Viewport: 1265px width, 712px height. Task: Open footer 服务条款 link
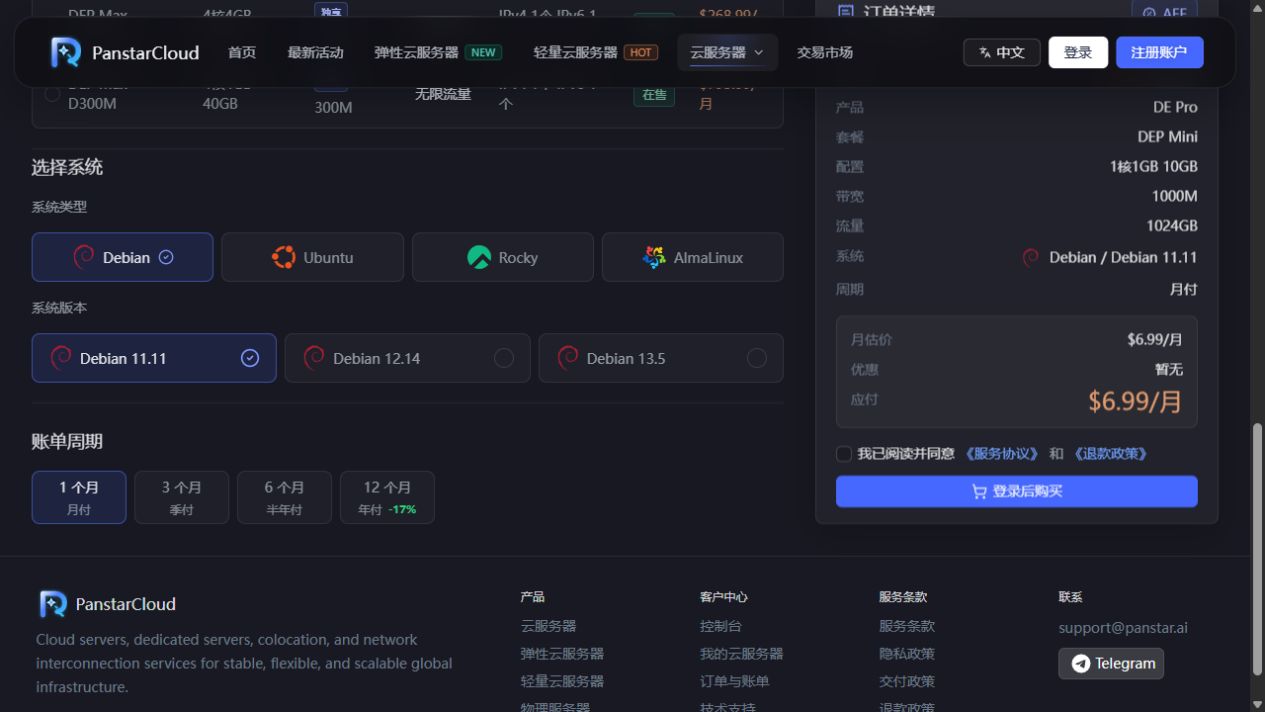pos(907,626)
